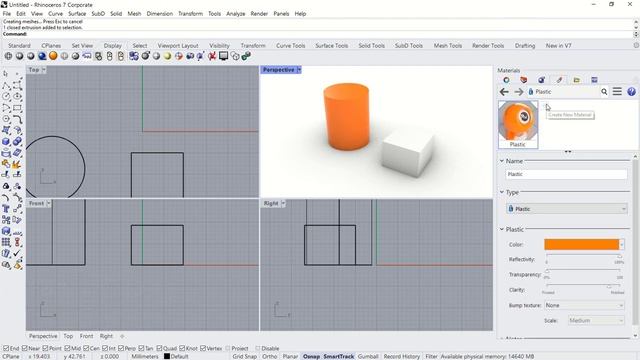Image resolution: width=640 pixels, height=360 pixels.
Task: Open the Panels menu
Action: 281,13
